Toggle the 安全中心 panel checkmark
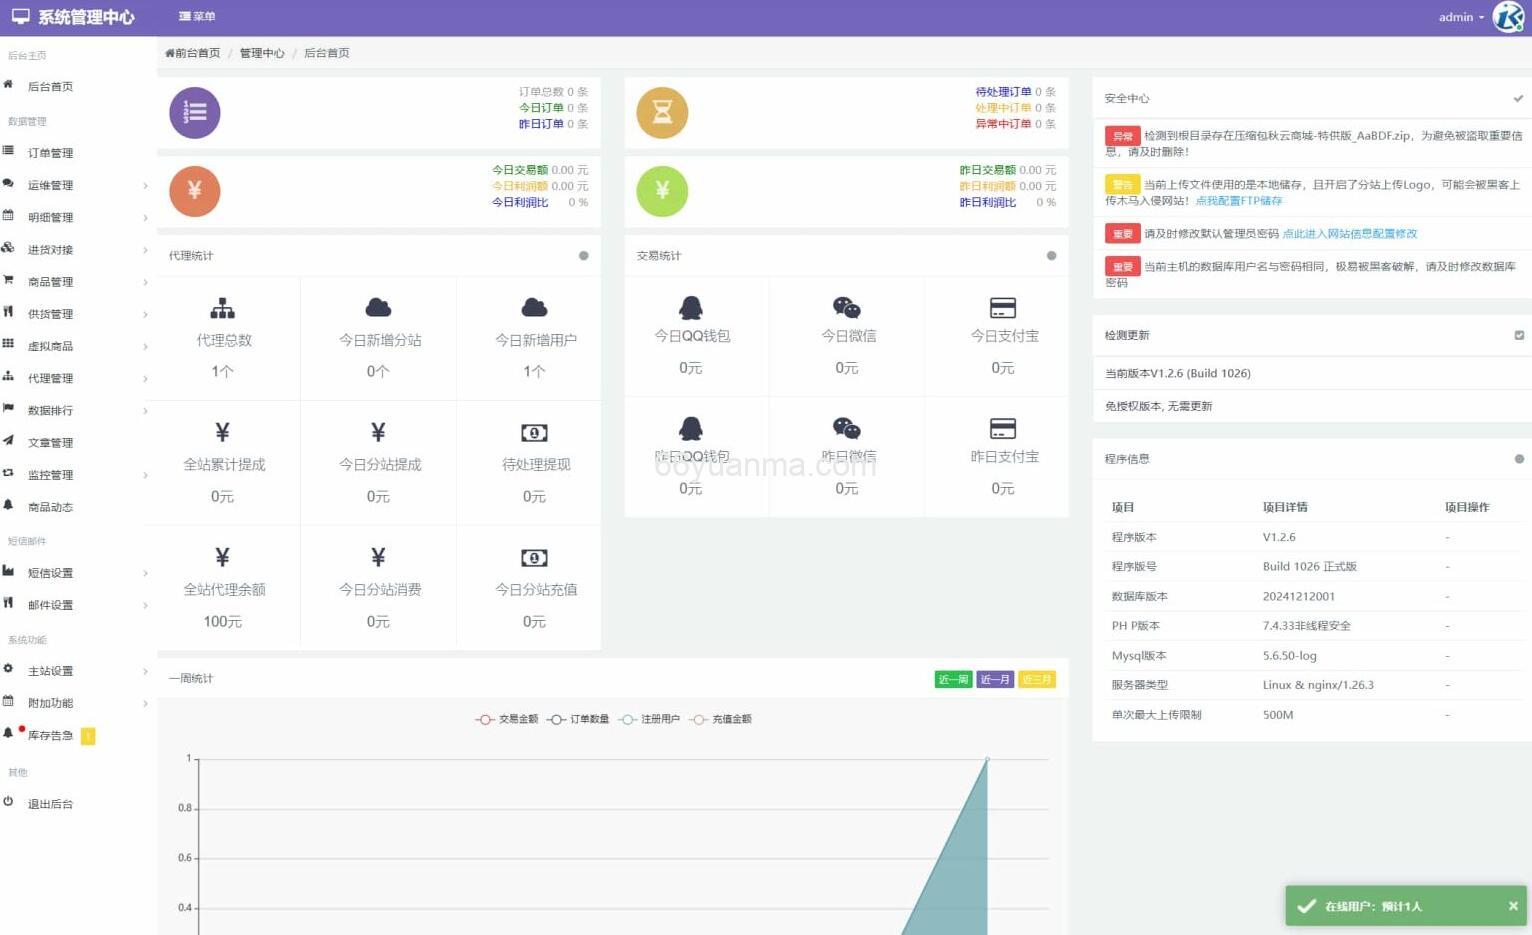This screenshot has height=935, width=1532. (1518, 98)
